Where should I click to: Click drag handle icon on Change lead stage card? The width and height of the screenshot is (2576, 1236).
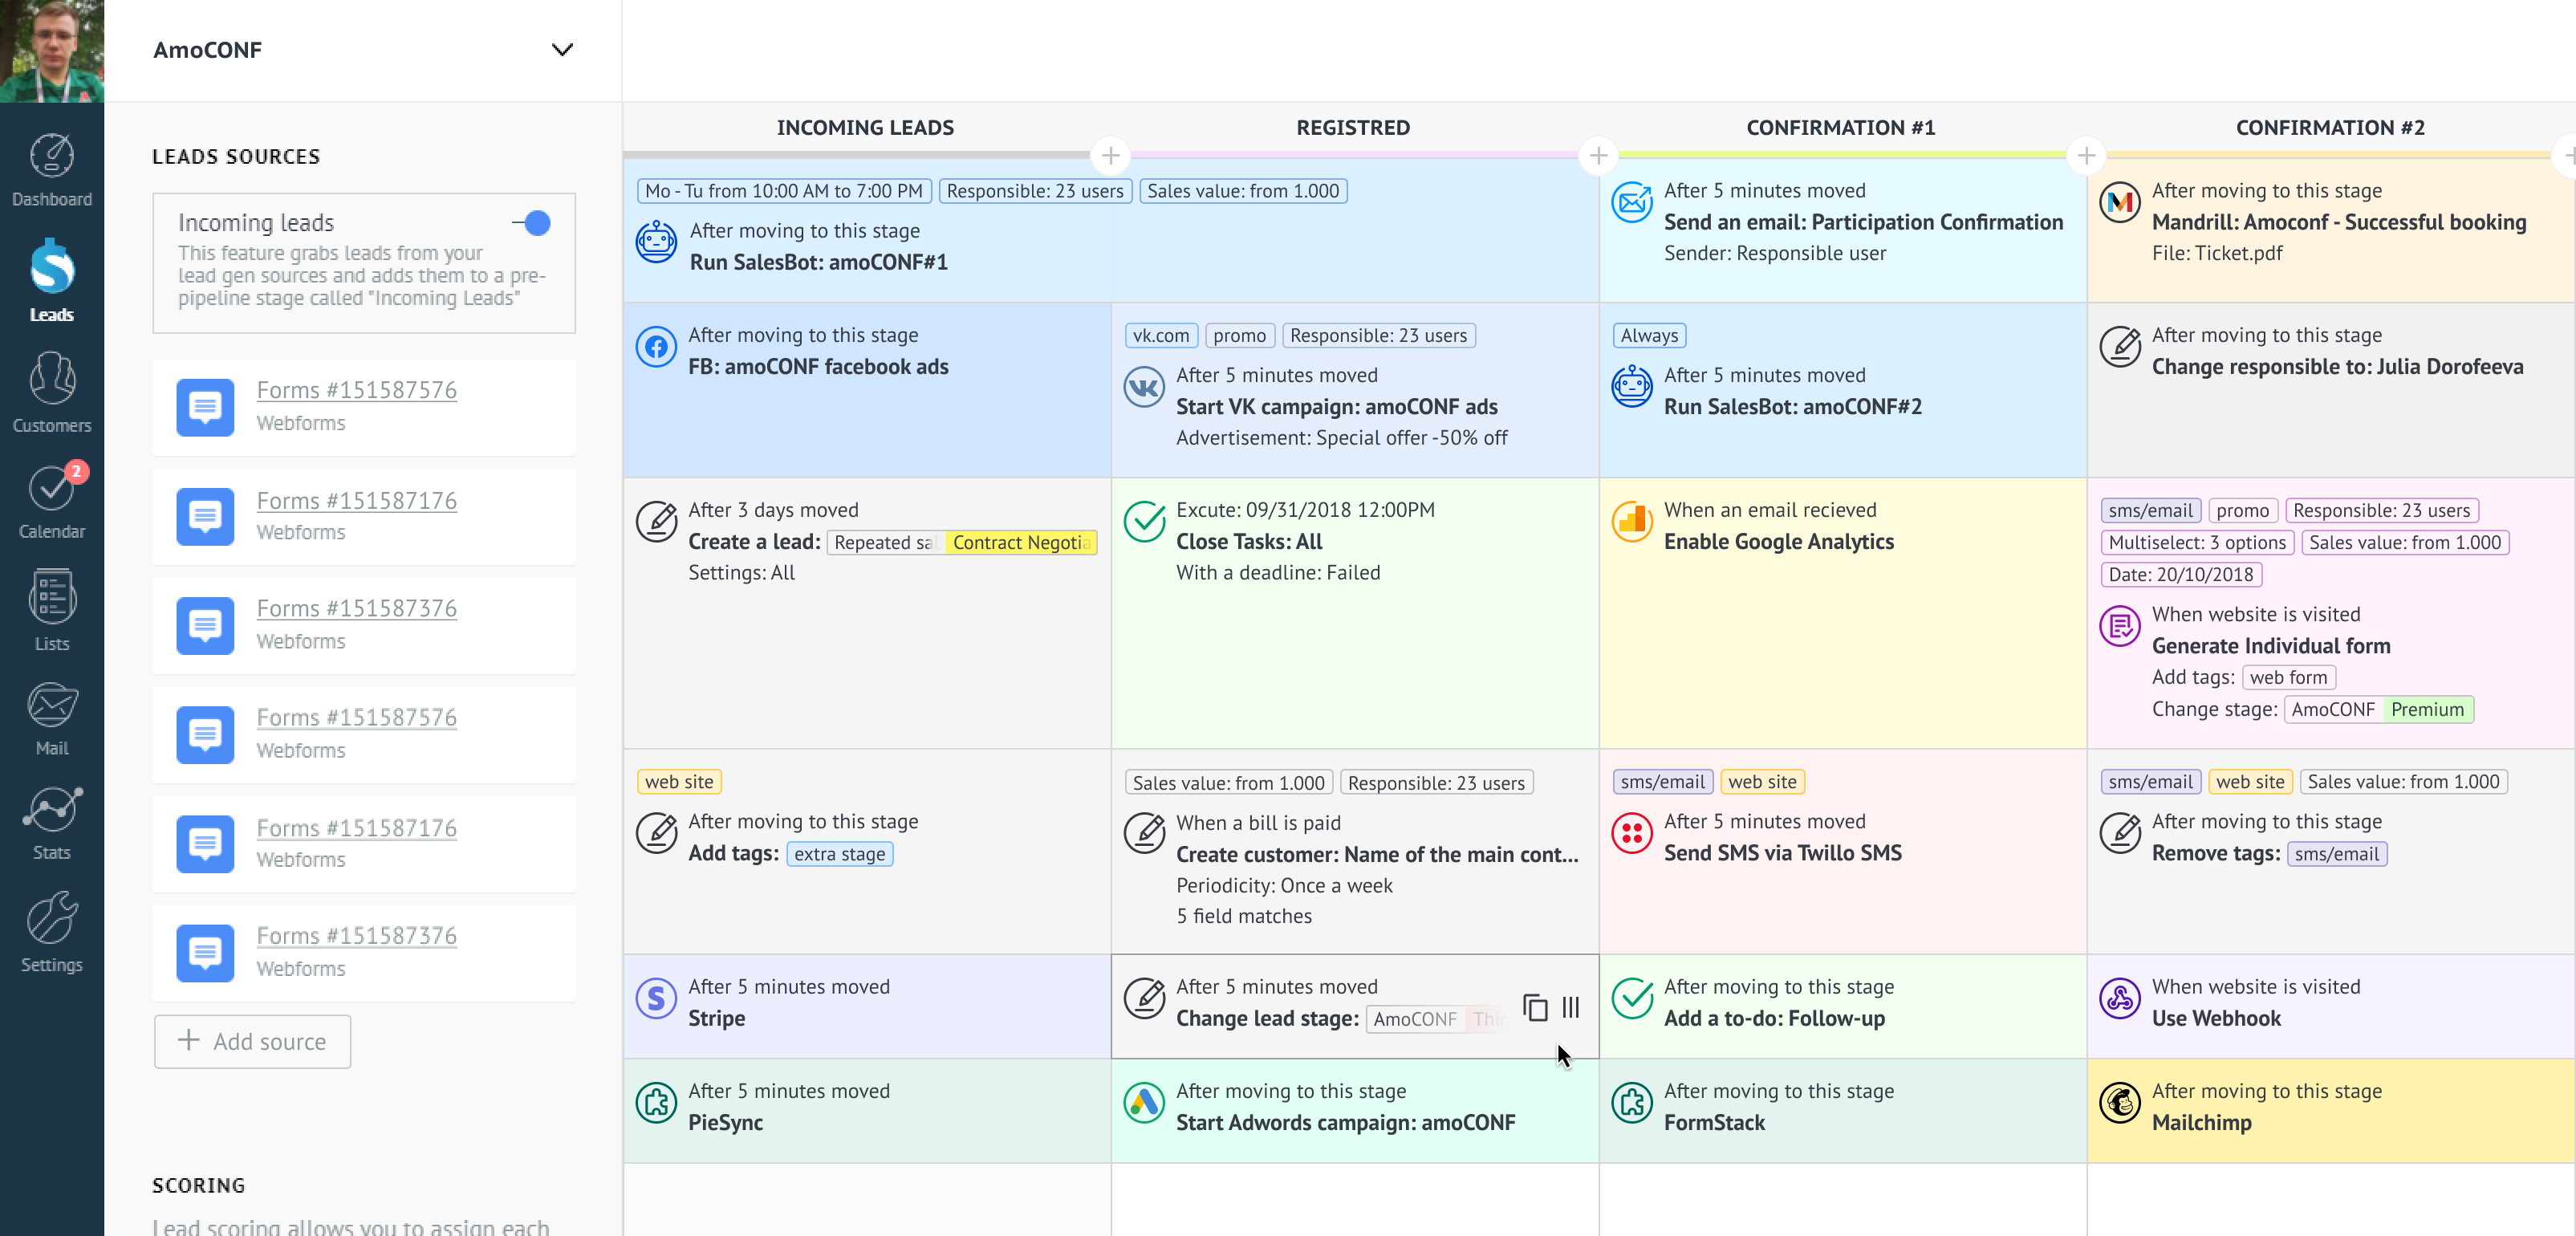click(x=1571, y=1007)
